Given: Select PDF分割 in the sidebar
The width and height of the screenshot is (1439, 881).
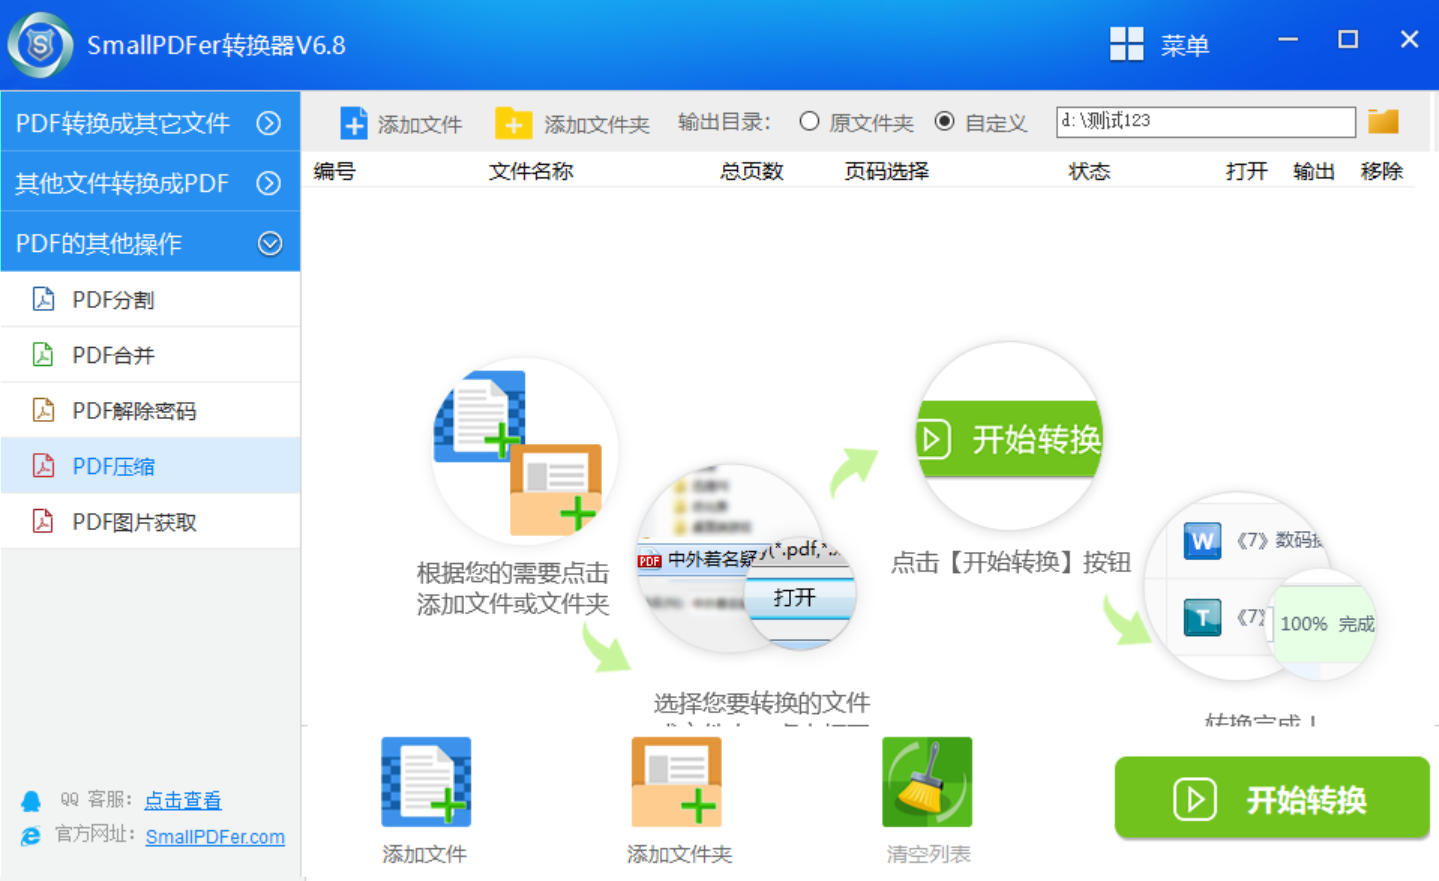Looking at the screenshot, I should [113, 299].
